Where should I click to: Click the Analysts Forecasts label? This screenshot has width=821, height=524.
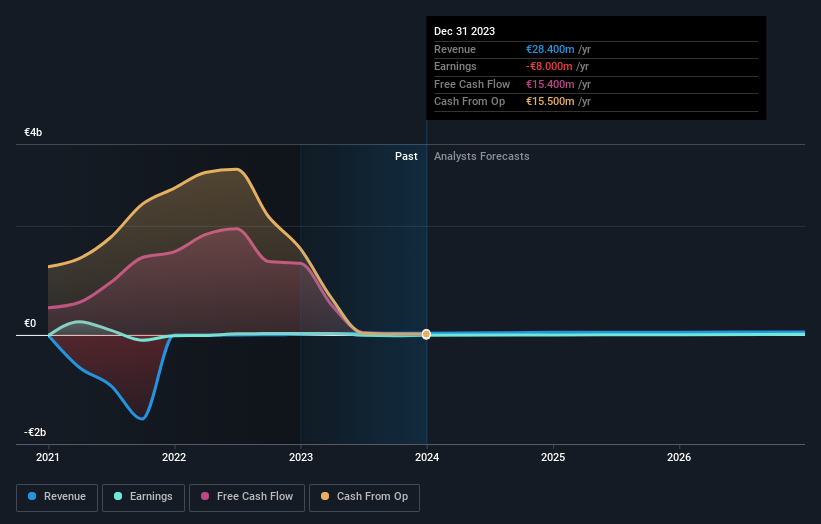click(x=482, y=156)
